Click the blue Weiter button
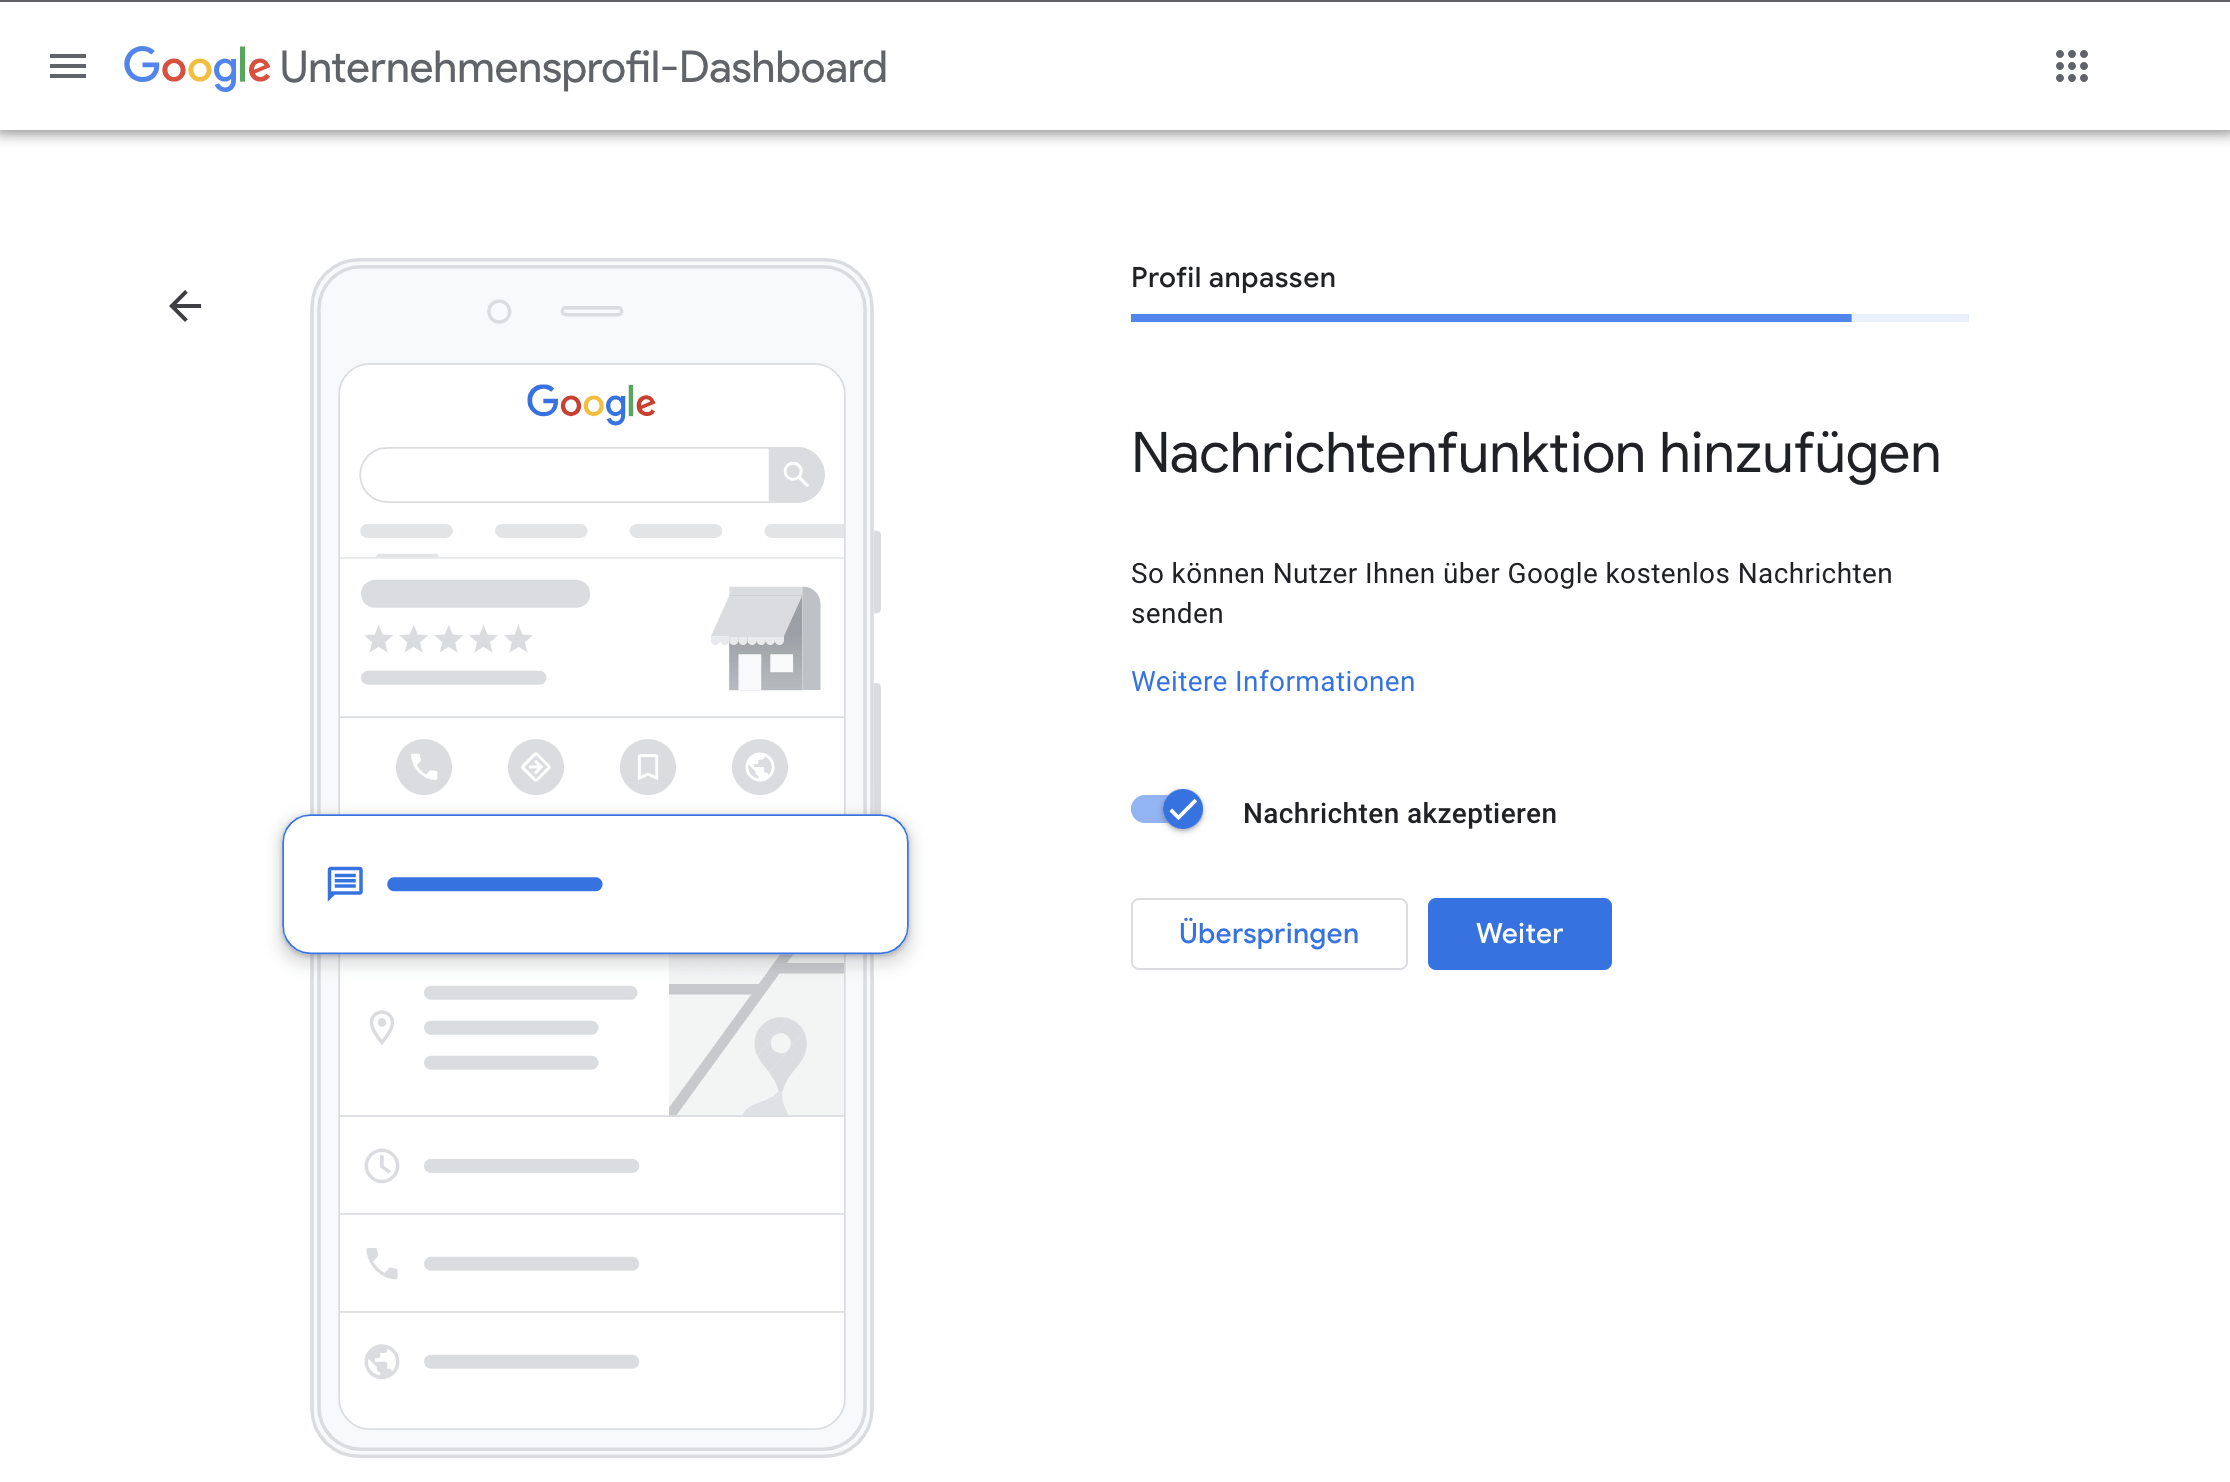2230x1482 pixels. [x=1519, y=933]
